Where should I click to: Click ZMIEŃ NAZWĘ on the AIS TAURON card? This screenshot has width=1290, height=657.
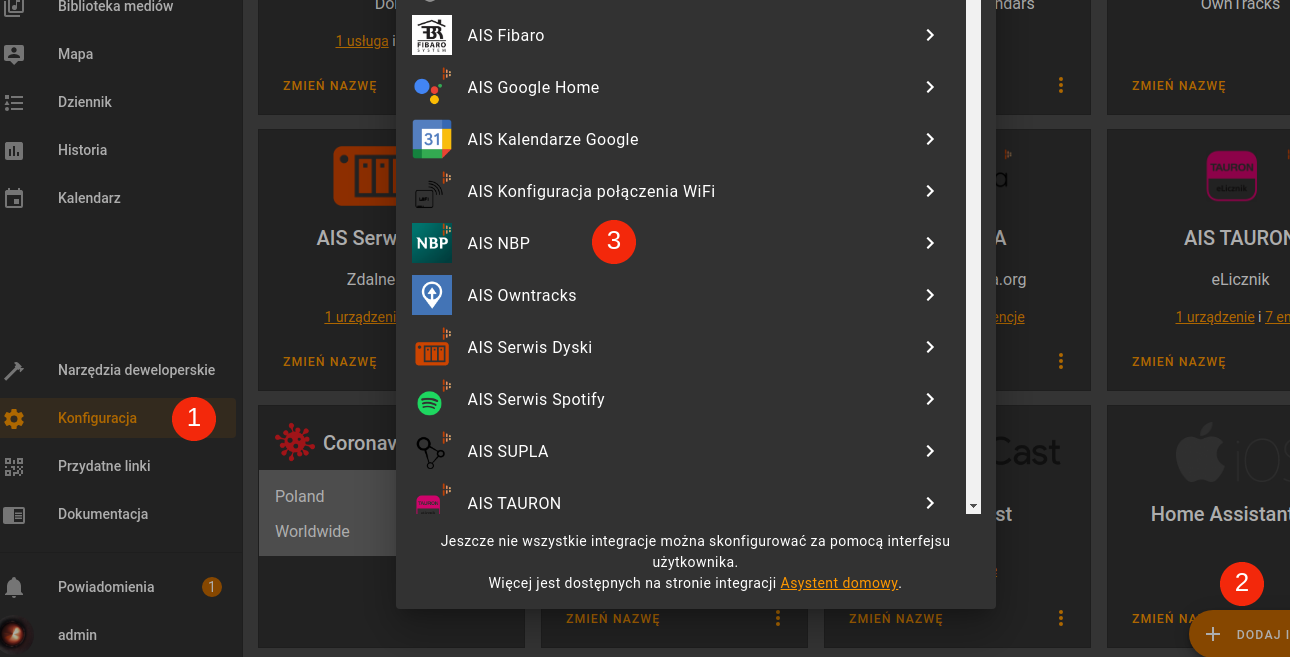1178,362
